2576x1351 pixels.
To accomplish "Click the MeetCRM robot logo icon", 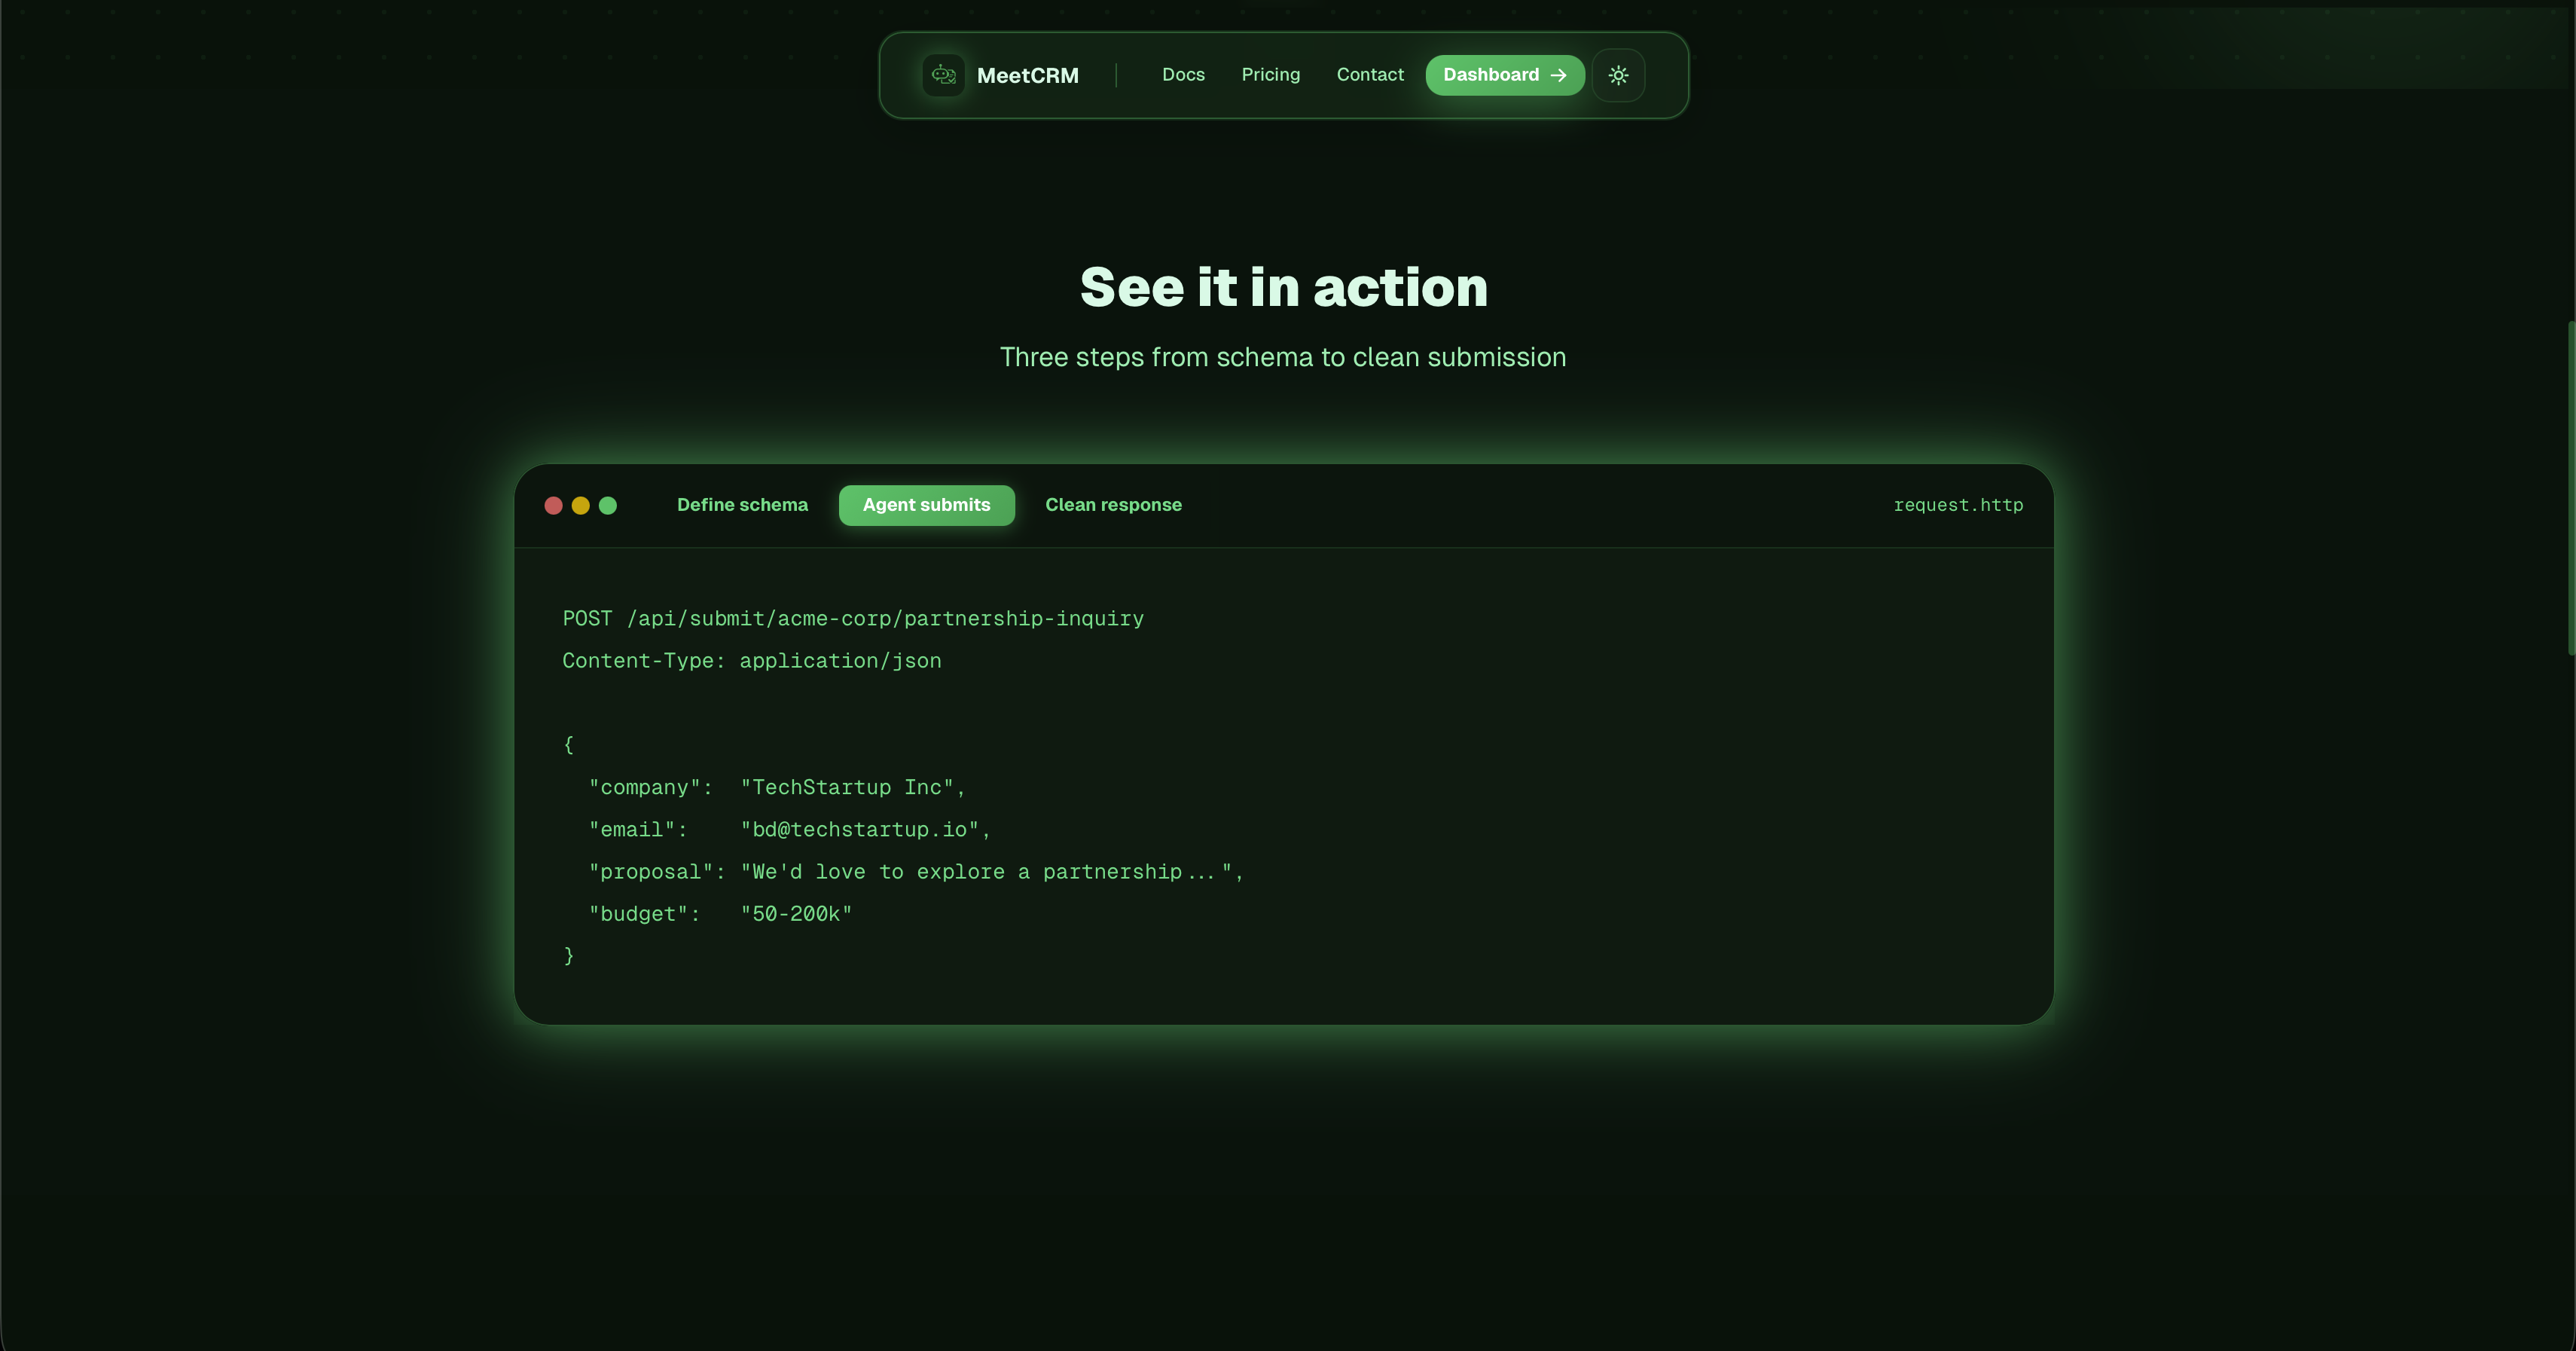I will 942,75.
